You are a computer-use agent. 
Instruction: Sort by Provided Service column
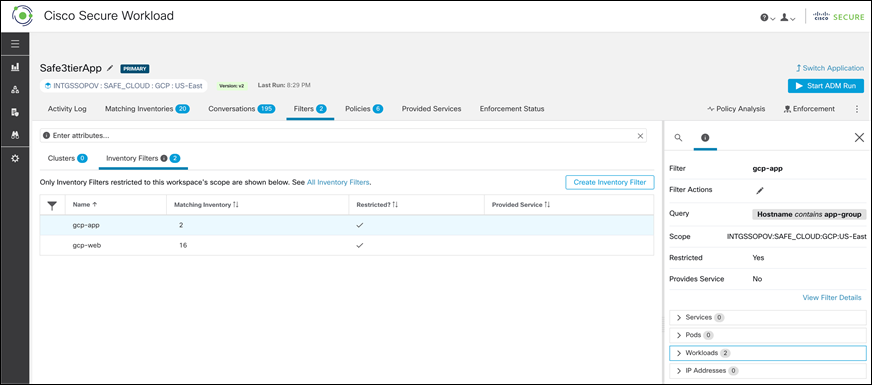[521, 205]
